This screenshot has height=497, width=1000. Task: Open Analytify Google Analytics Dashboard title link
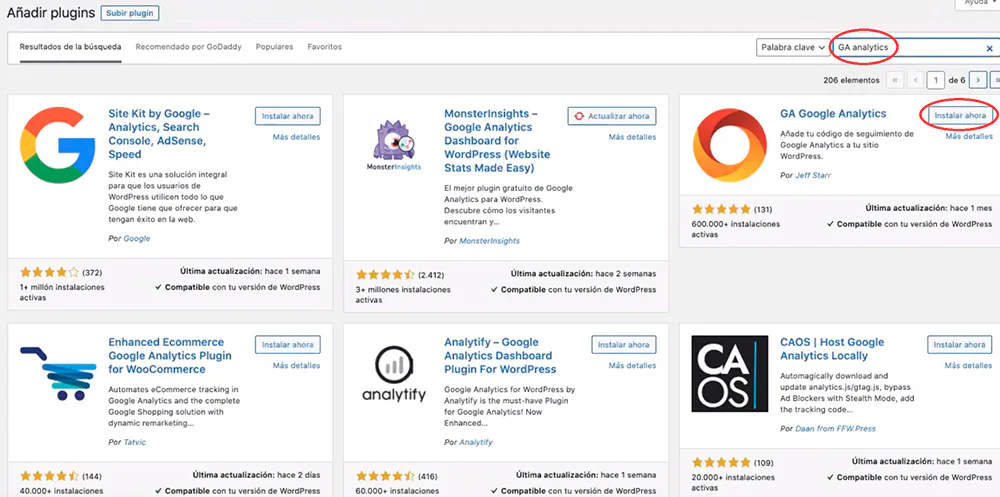pyautogui.click(x=500, y=355)
